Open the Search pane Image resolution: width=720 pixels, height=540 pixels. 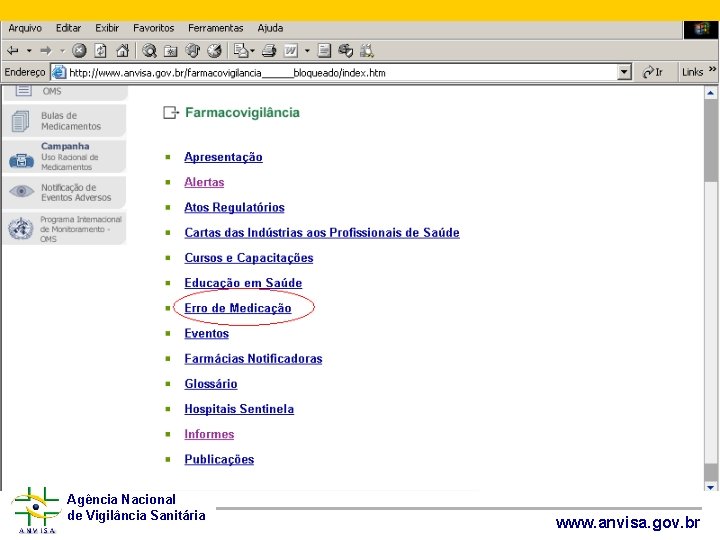149,51
